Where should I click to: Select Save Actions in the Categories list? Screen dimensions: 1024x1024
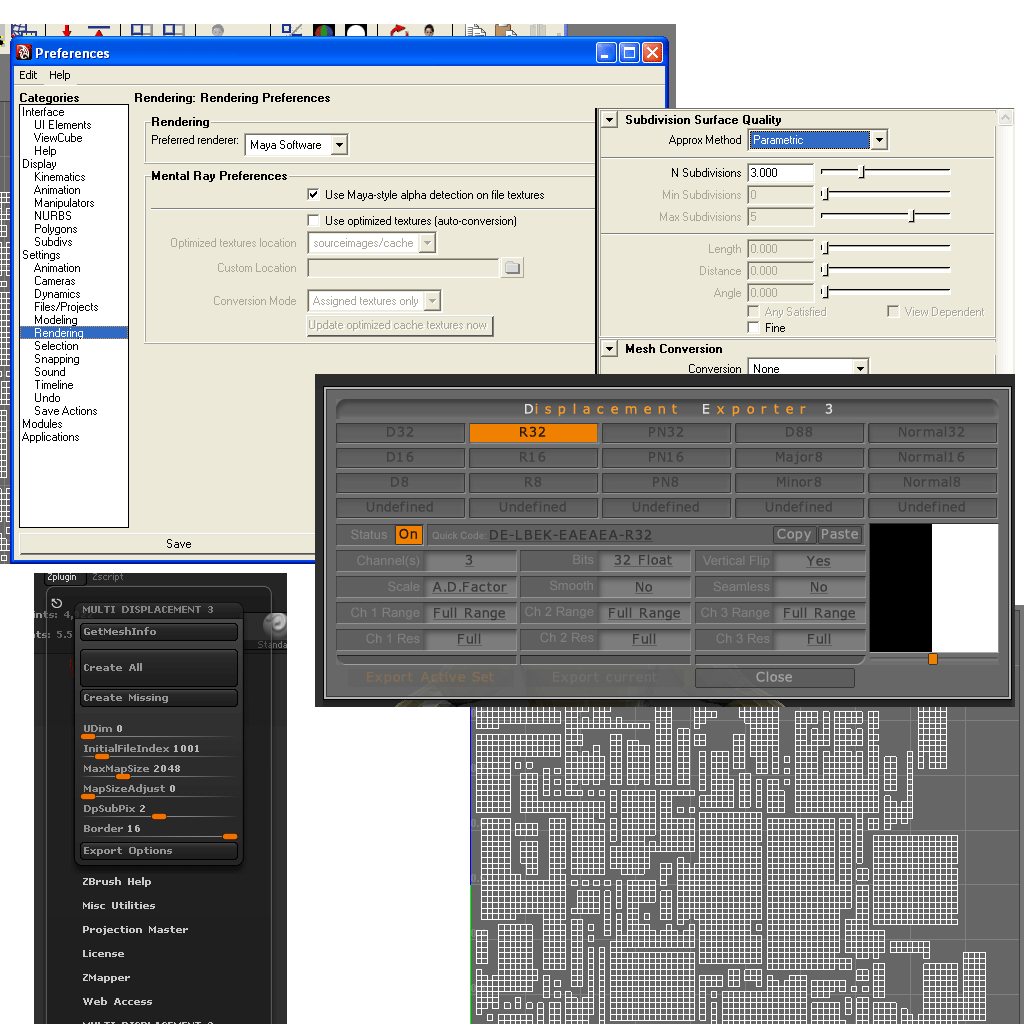[x=65, y=411]
